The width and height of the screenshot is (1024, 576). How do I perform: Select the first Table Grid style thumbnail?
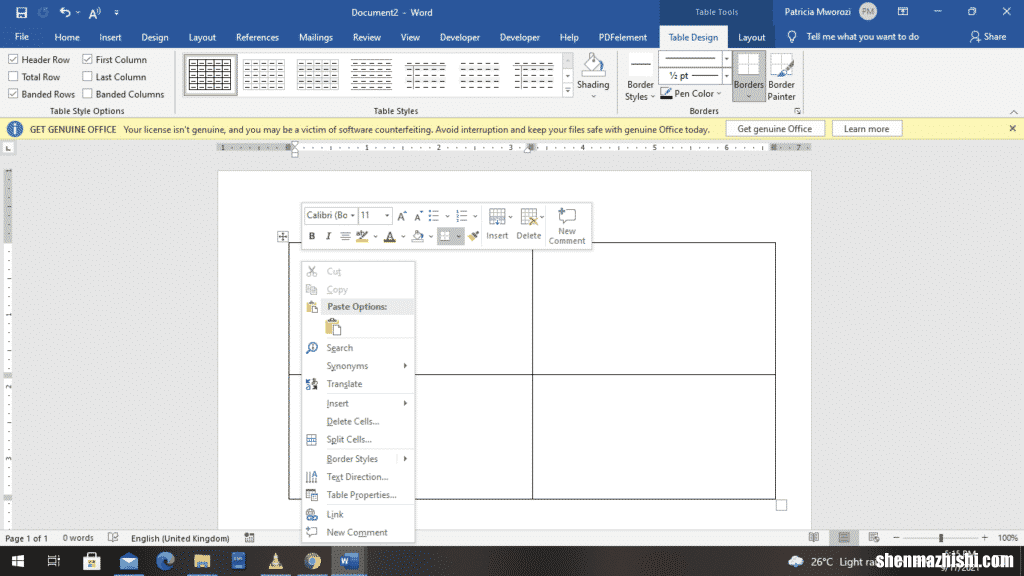pyautogui.click(x=210, y=74)
